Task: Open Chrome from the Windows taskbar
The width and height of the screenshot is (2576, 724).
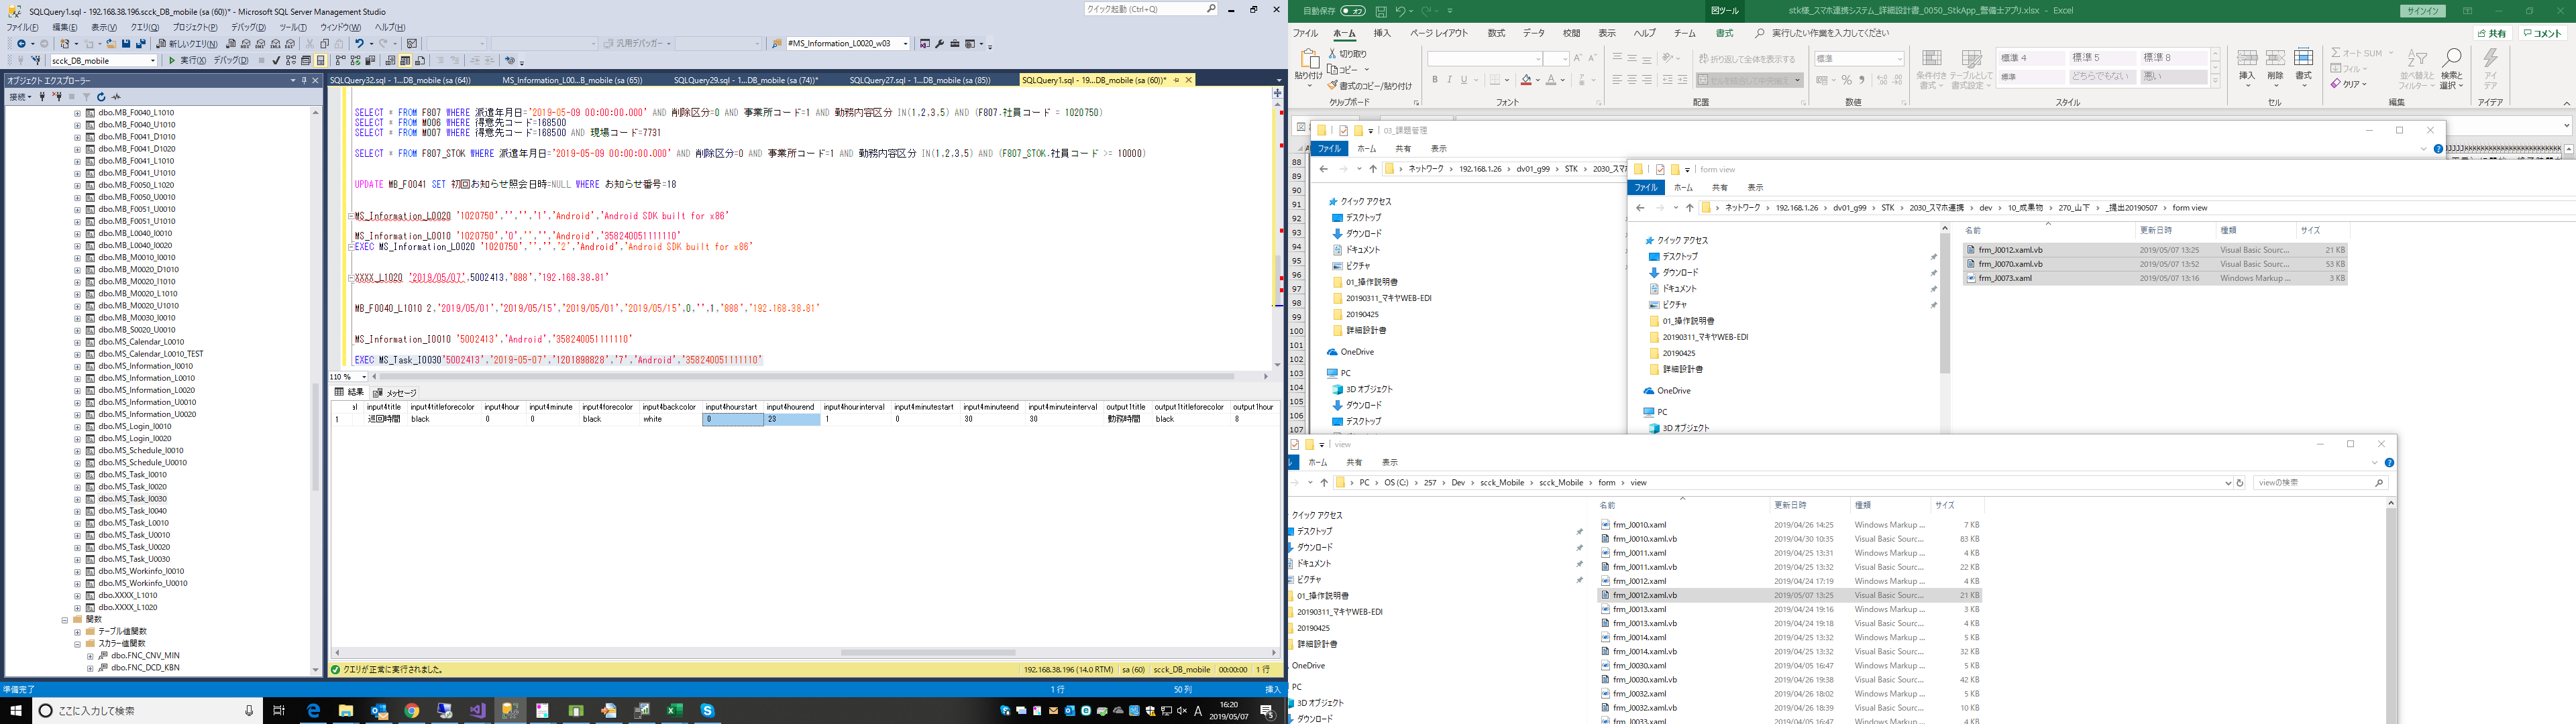Action: (x=412, y=711)
